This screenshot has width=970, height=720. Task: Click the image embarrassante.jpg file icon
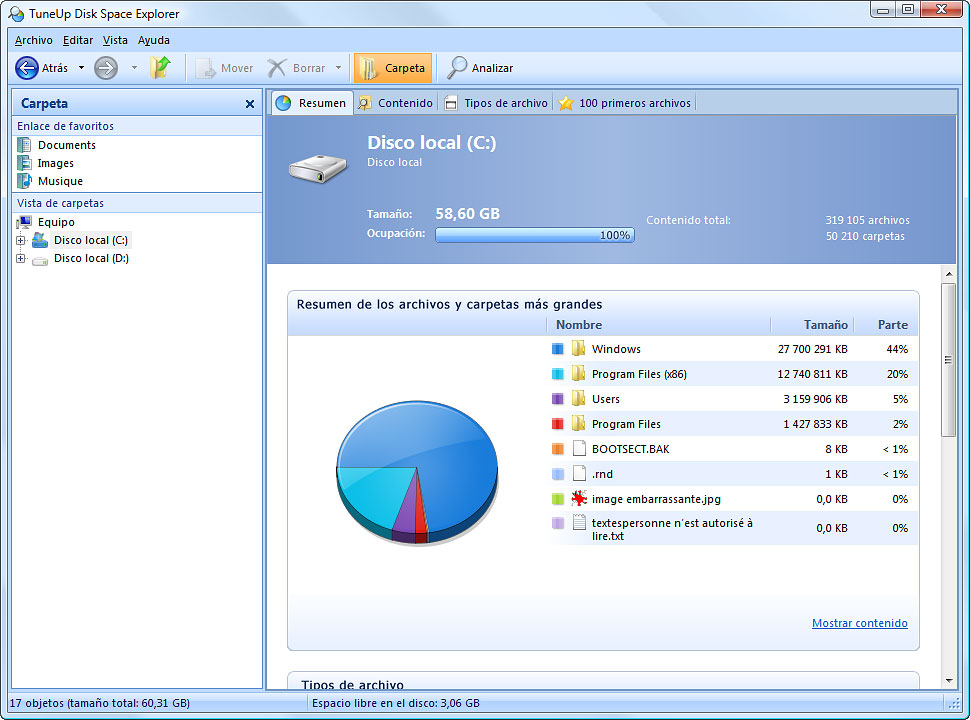(x=579, y=498)
